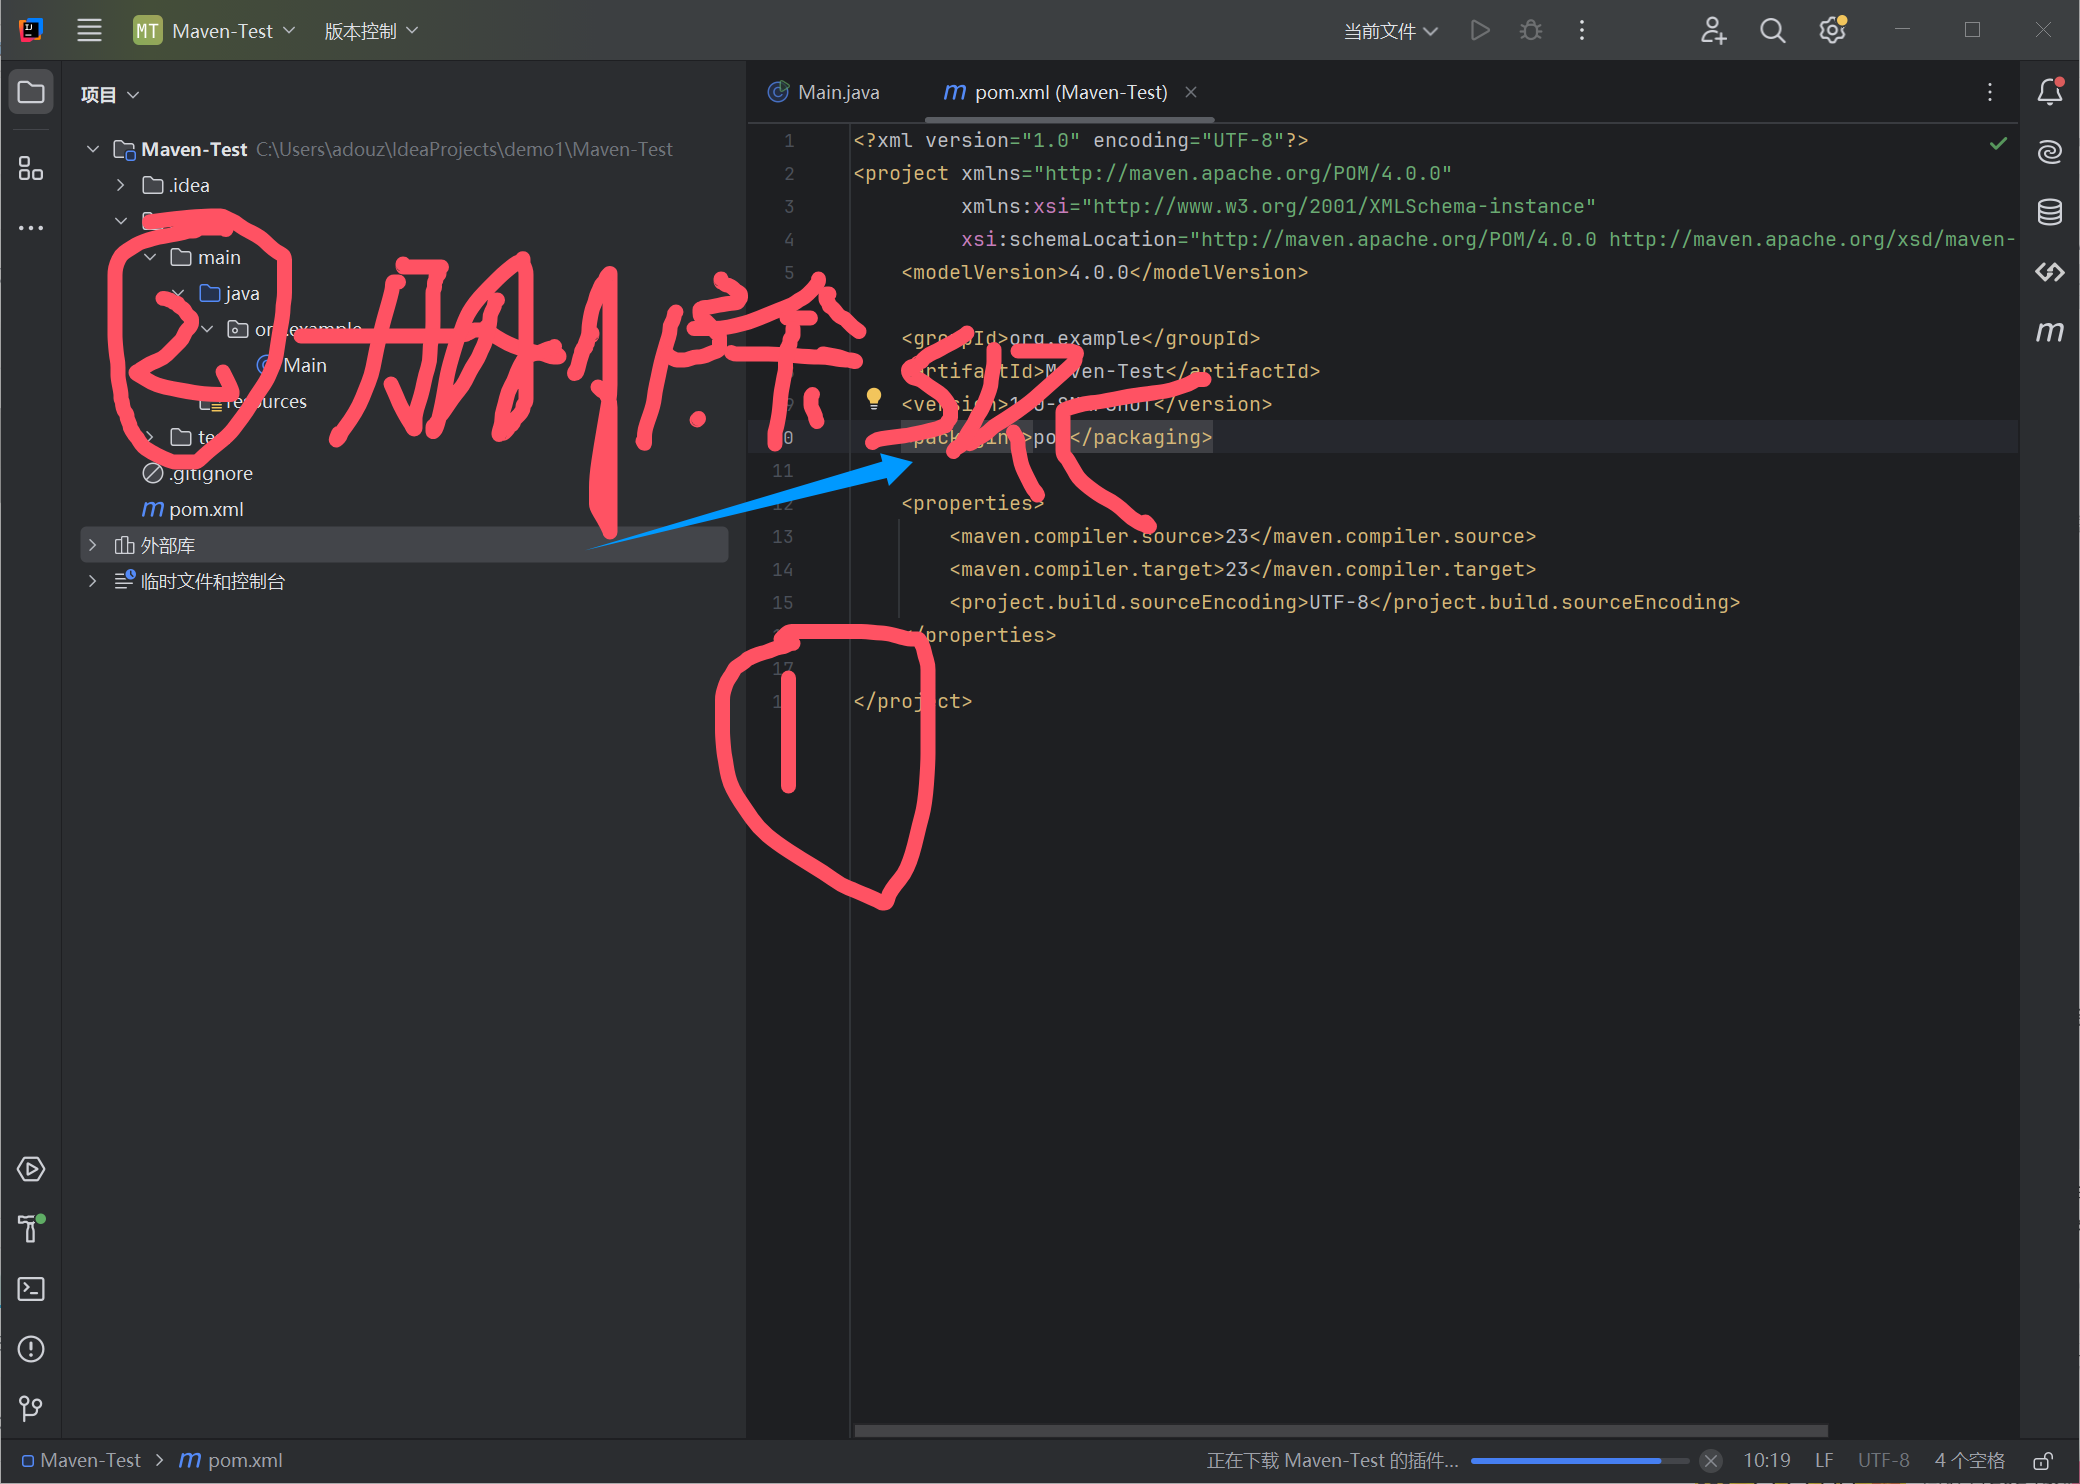The width and height of the screenshot is (2080, 1484).
Task: Toggle the read-only lock icon in status bar
Action: click(2043, 1461)
